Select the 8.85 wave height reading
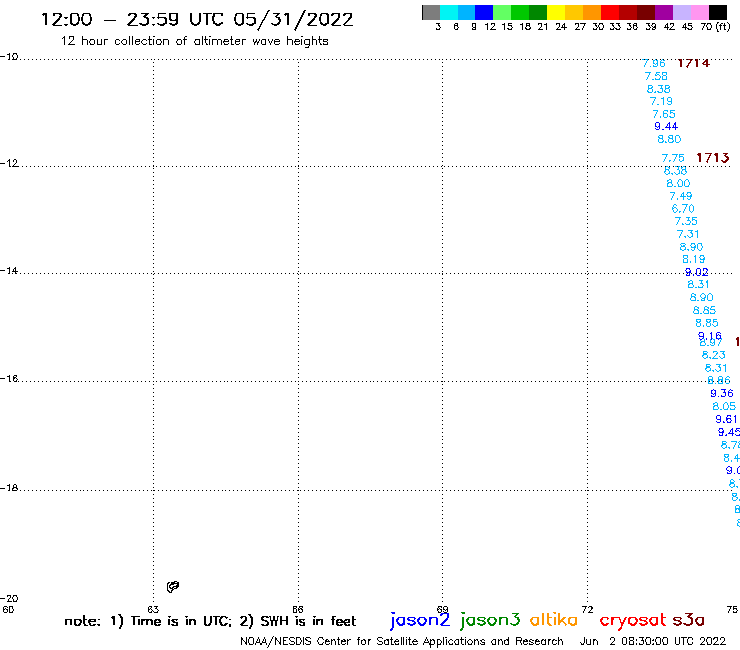This screenshot has width=740, height=650. tap(707, 323)
